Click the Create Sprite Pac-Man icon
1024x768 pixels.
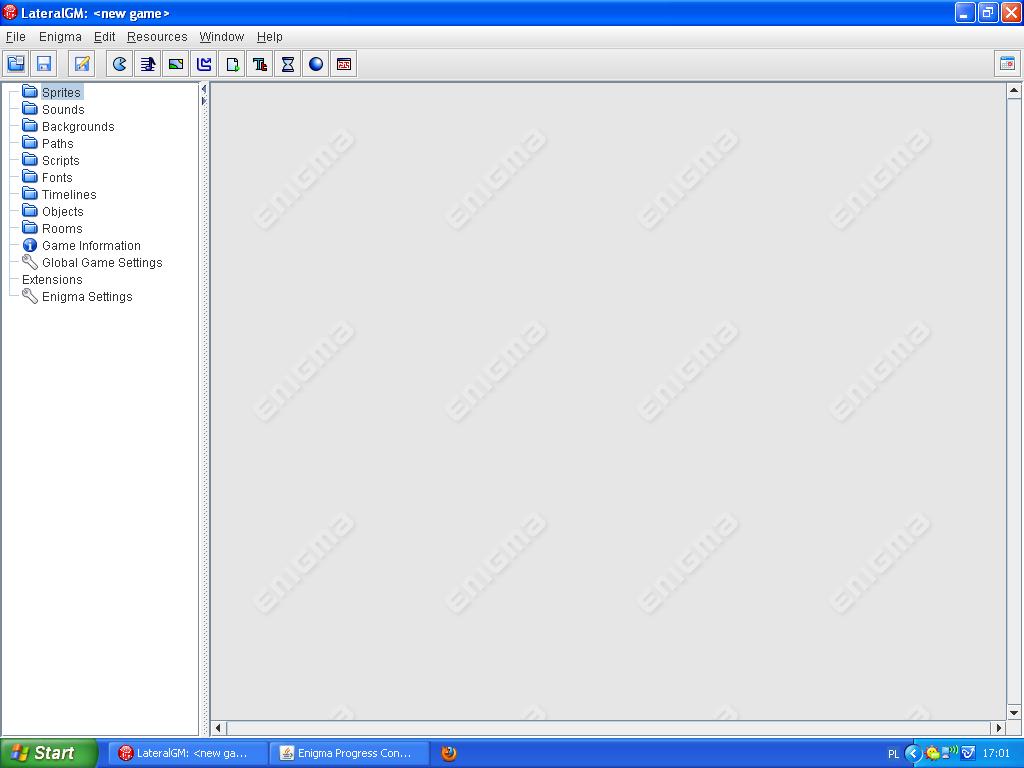click(x=120, y=64)
